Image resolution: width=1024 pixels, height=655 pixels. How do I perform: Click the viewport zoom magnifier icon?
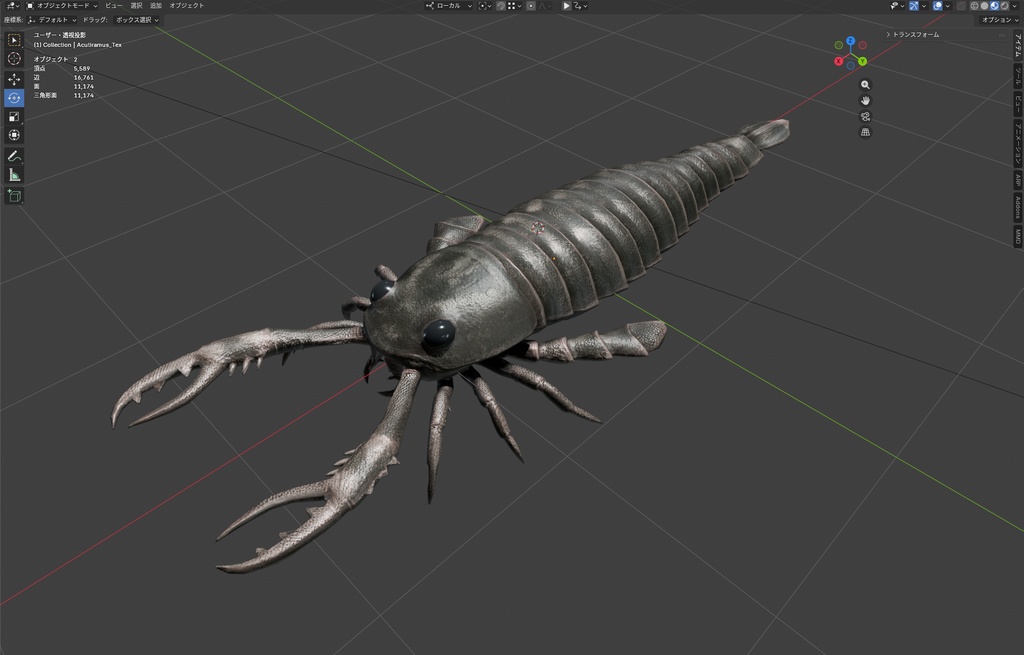tap(865, 85)
